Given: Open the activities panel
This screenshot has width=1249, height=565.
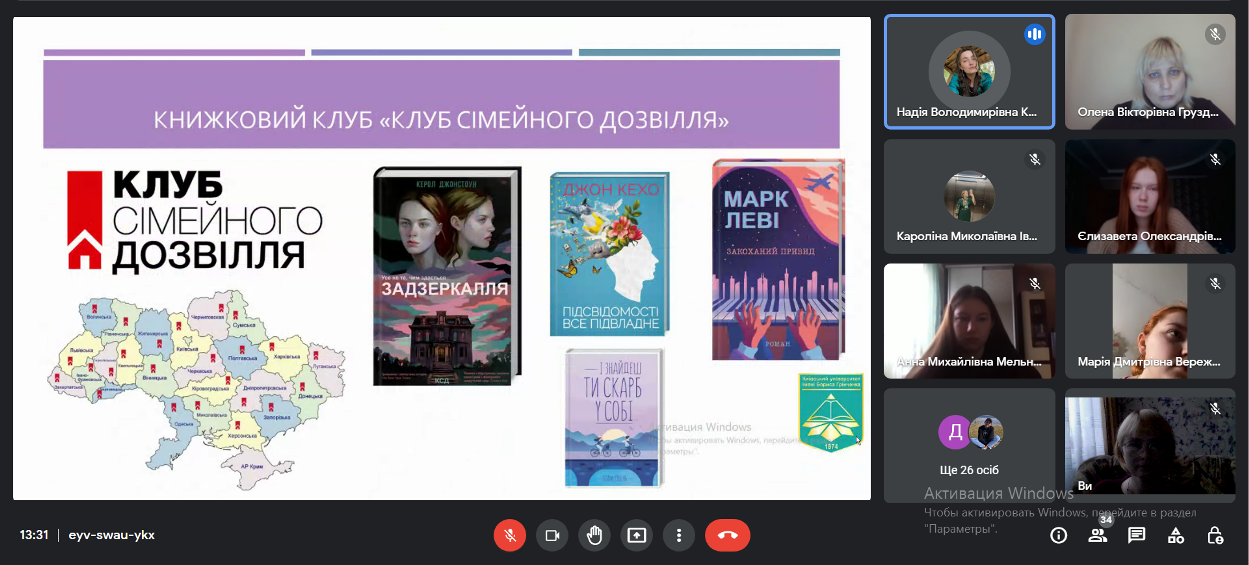Looking at the screenshot, I should 1176,535.
